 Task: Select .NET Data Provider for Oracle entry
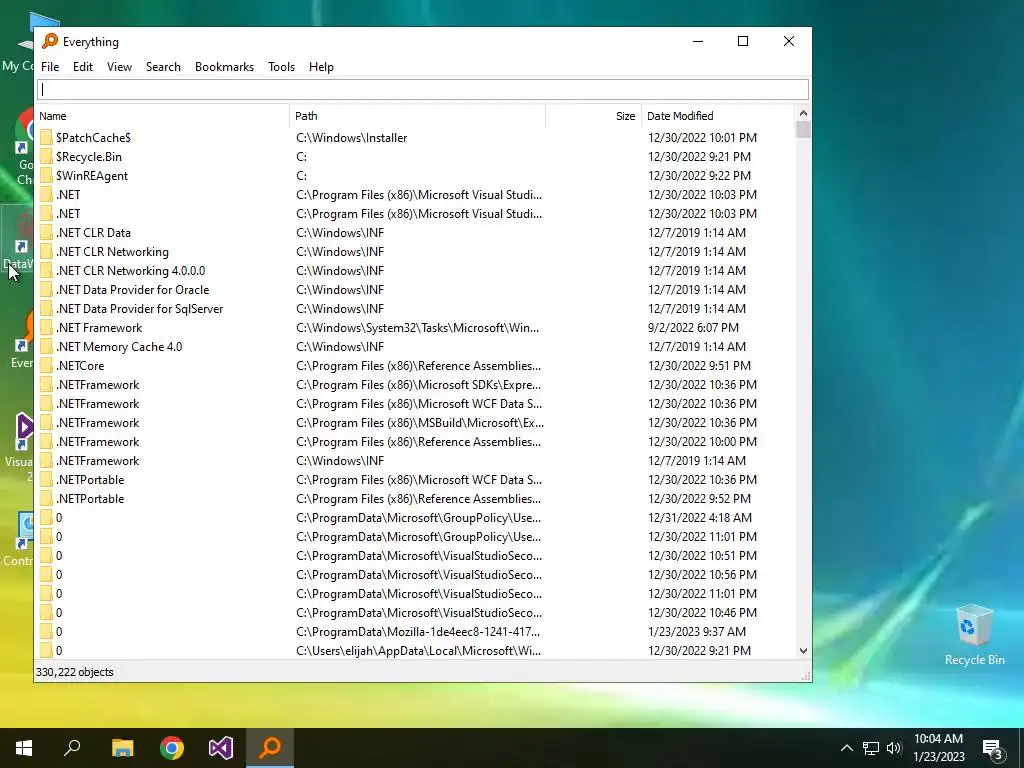(133, 289)
